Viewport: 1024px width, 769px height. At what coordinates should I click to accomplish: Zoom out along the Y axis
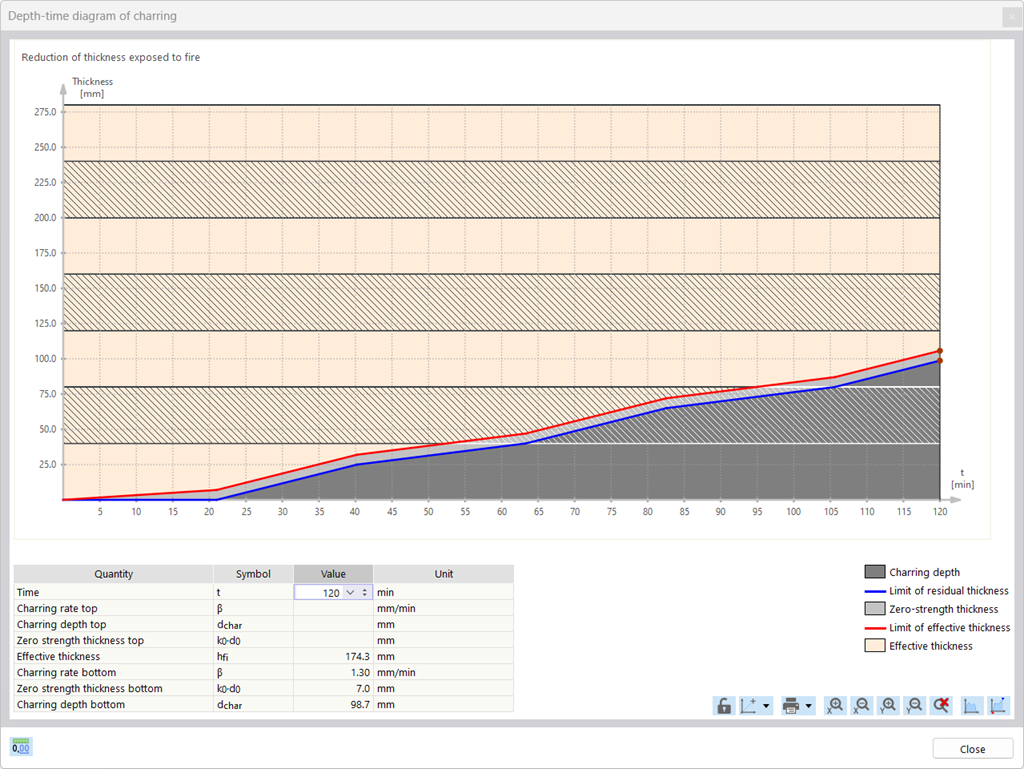(913, 705)
